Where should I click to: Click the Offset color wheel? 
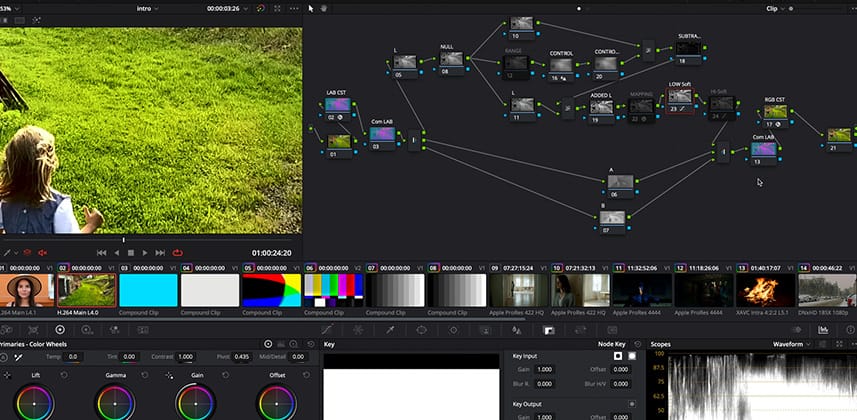click(277, 404)
